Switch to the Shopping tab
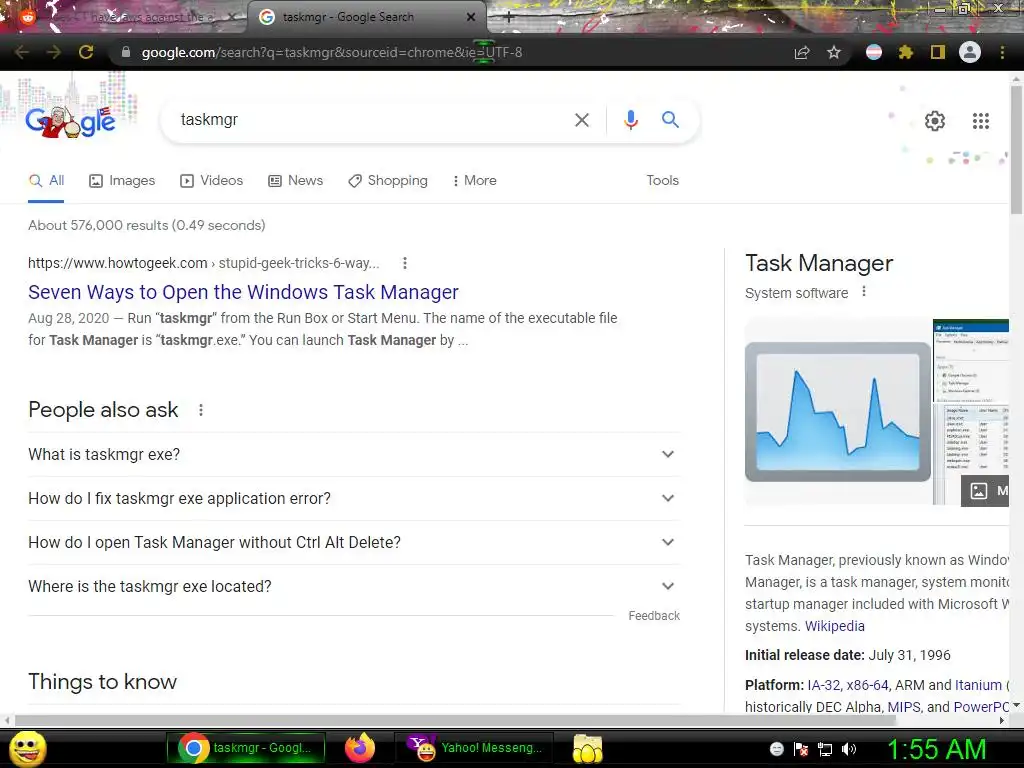This screenshot has height=768, width=1024. [388, 180]
